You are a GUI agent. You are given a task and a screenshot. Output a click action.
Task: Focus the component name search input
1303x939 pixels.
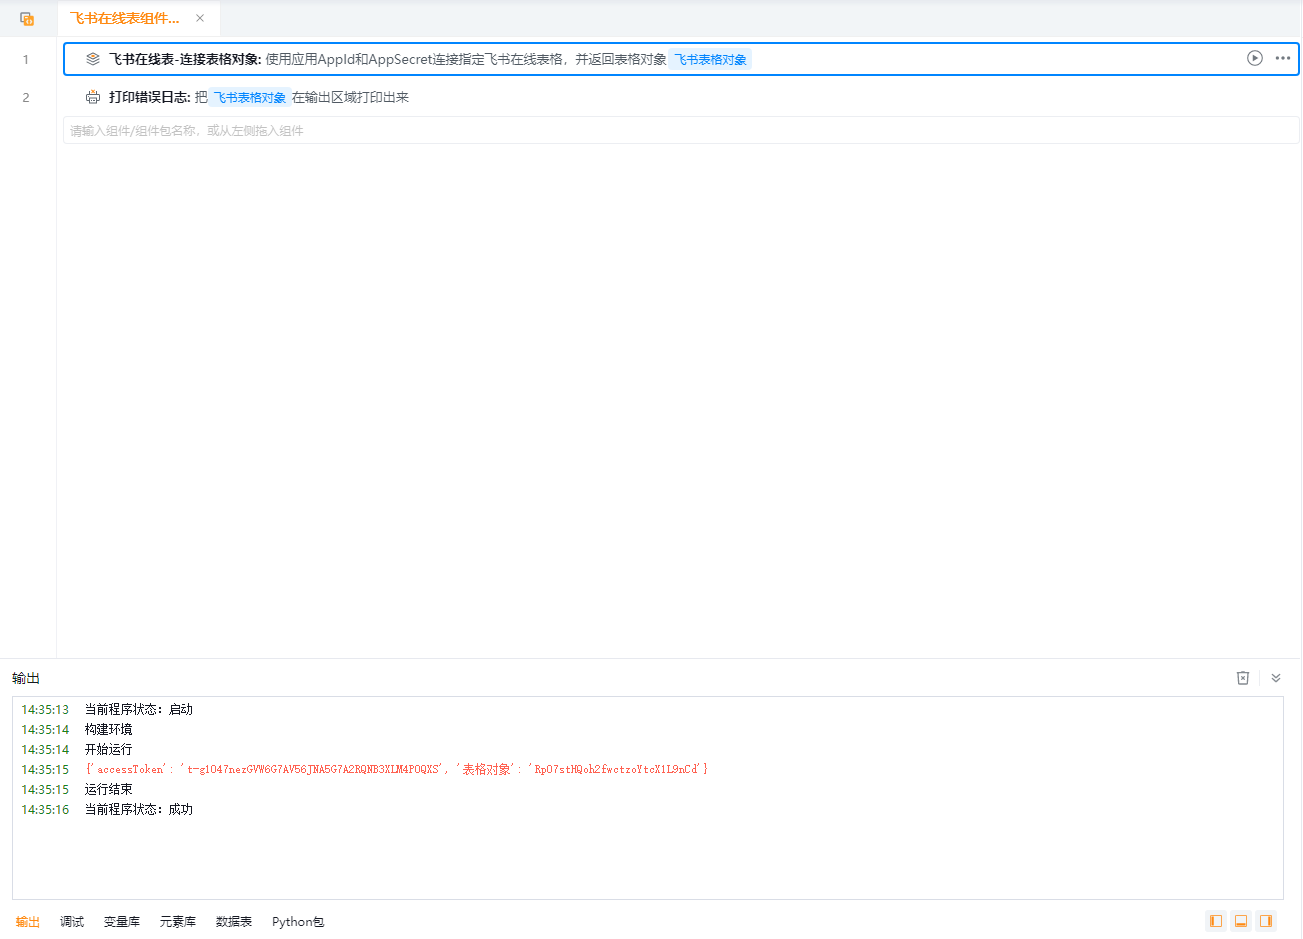coord(681,130)
